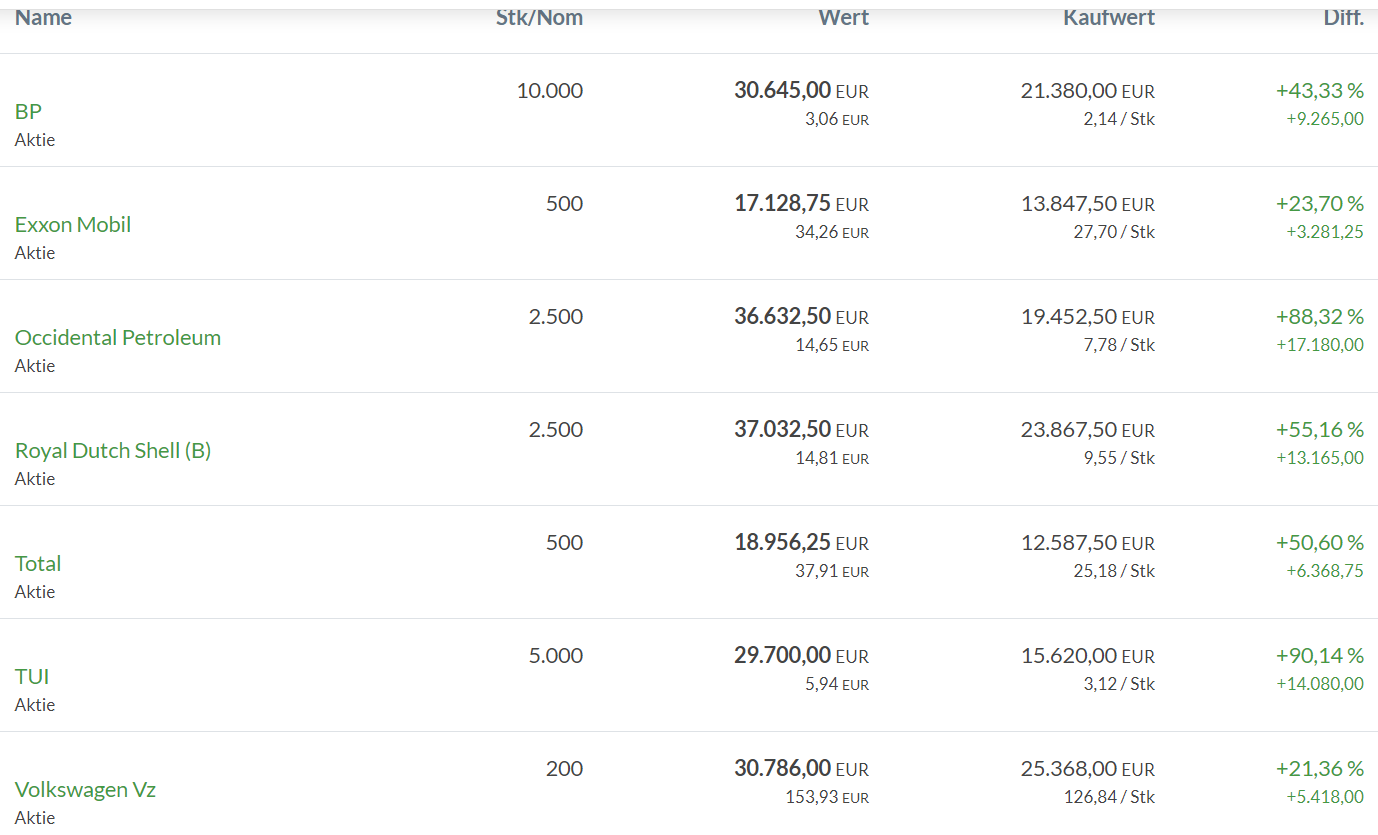Screen dimensions: 1378x835
Task: Open the Exxon Mobil stock link
Action: tap(73, 224)
